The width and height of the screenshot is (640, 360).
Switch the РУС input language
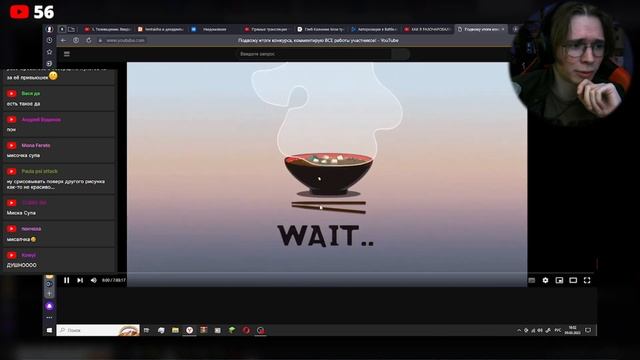558,330
